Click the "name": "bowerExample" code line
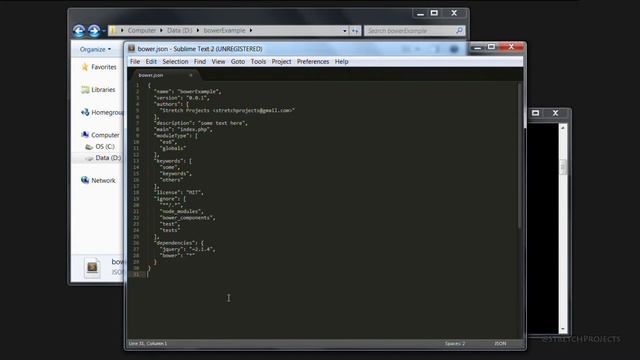The image size is (640, 360). (x=187, y=91)
